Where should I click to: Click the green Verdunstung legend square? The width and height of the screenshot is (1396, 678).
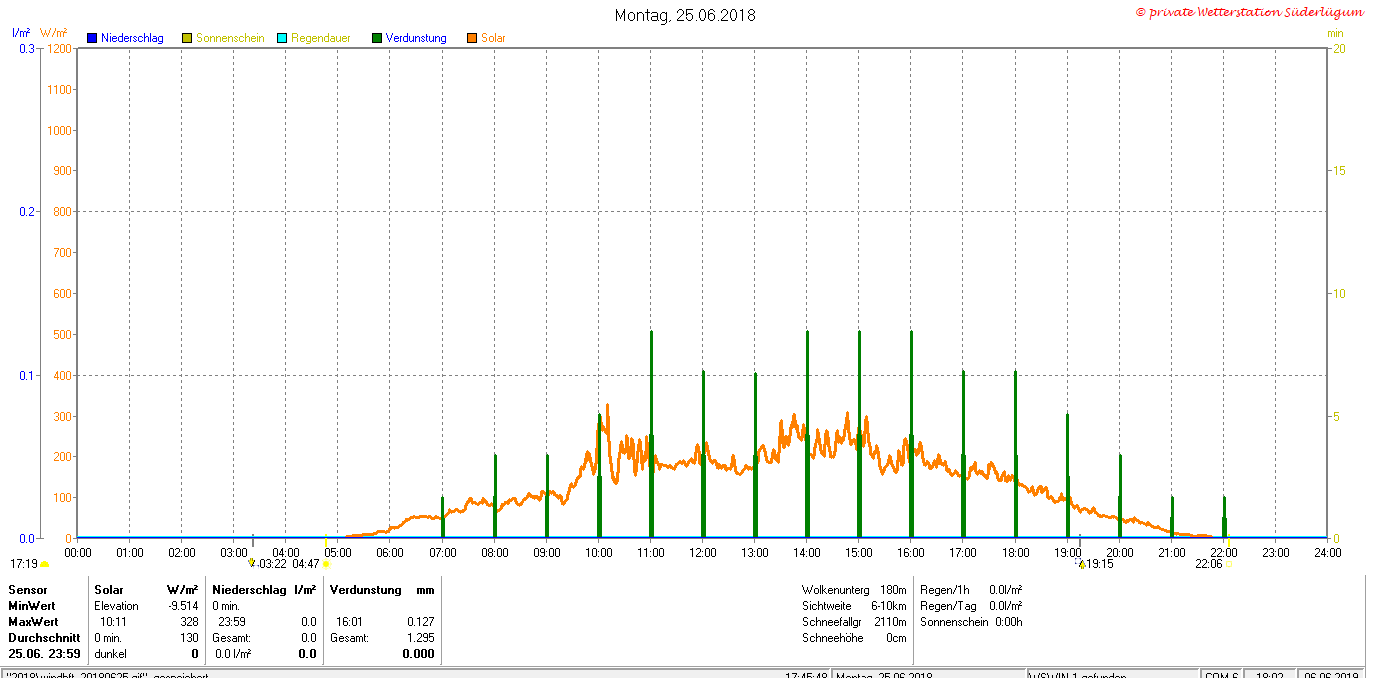point(377,38)
